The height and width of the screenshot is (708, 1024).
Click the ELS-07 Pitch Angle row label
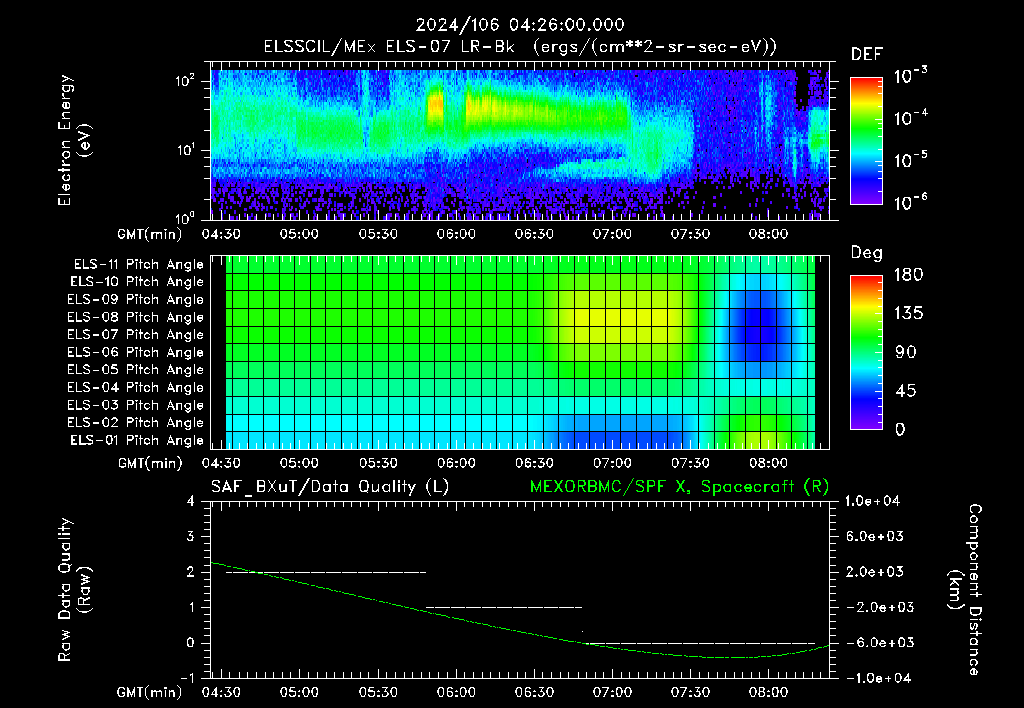point(136,335)
